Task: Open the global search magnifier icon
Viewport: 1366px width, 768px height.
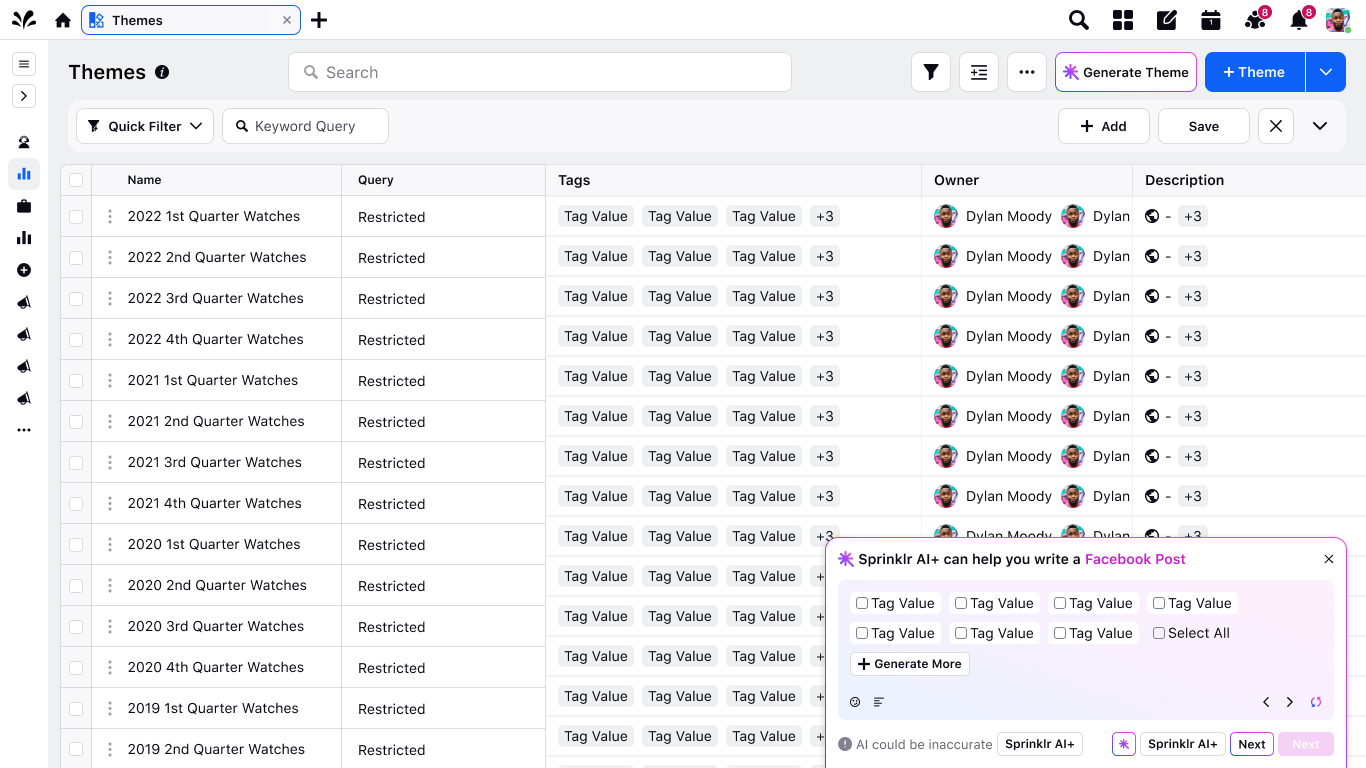Action: tap(1078, 20)
